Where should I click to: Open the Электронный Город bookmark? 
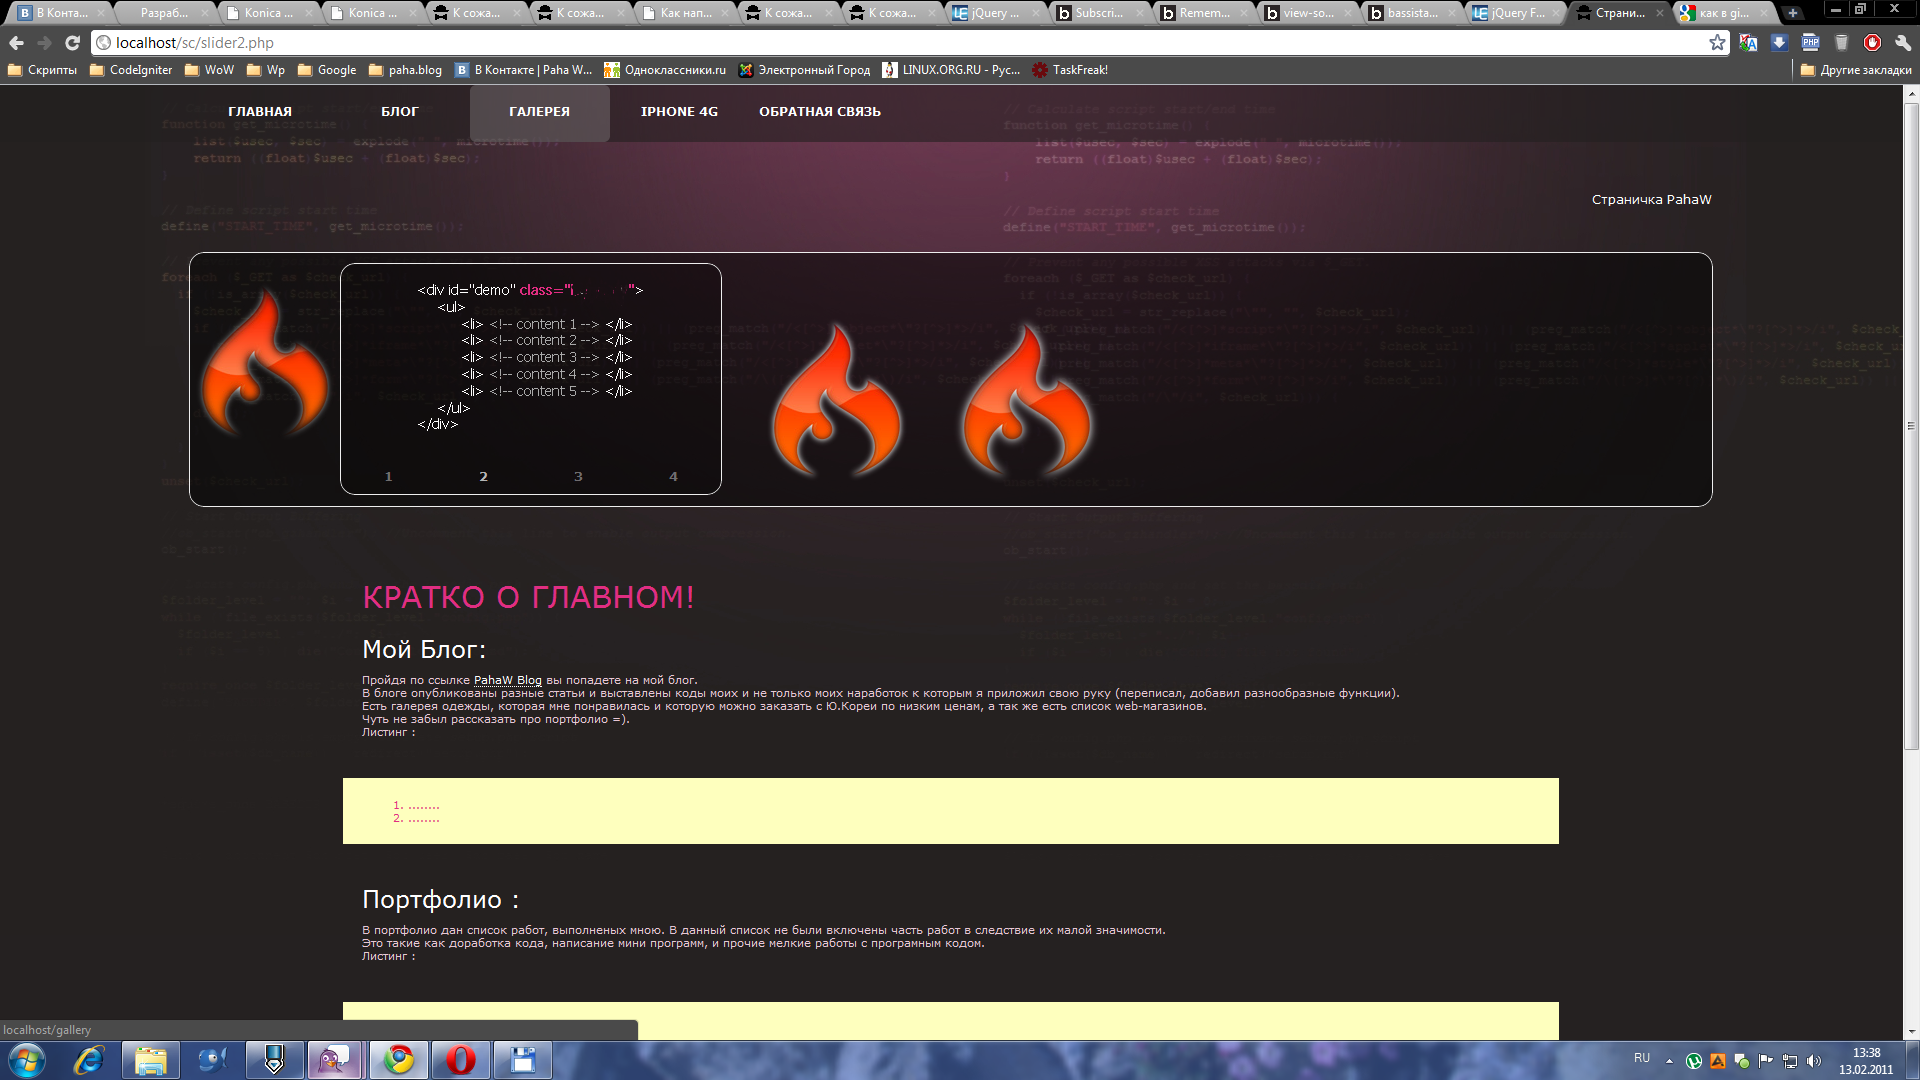804,70
